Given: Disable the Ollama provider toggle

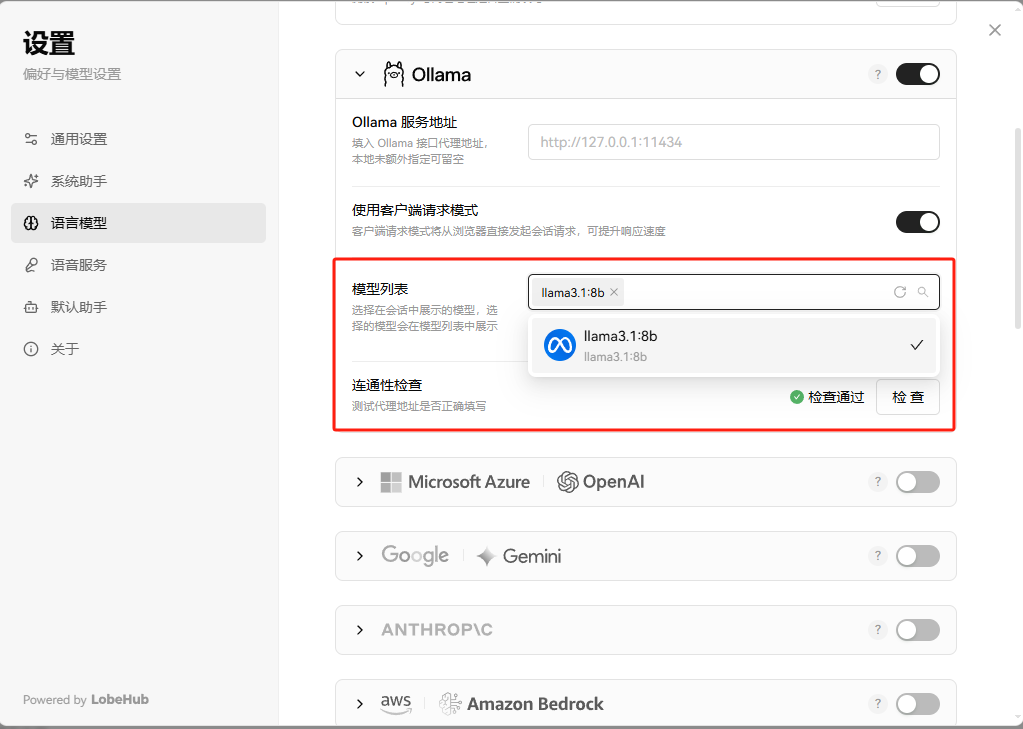Looking at the screenshot, I should [x=917, y=74].
